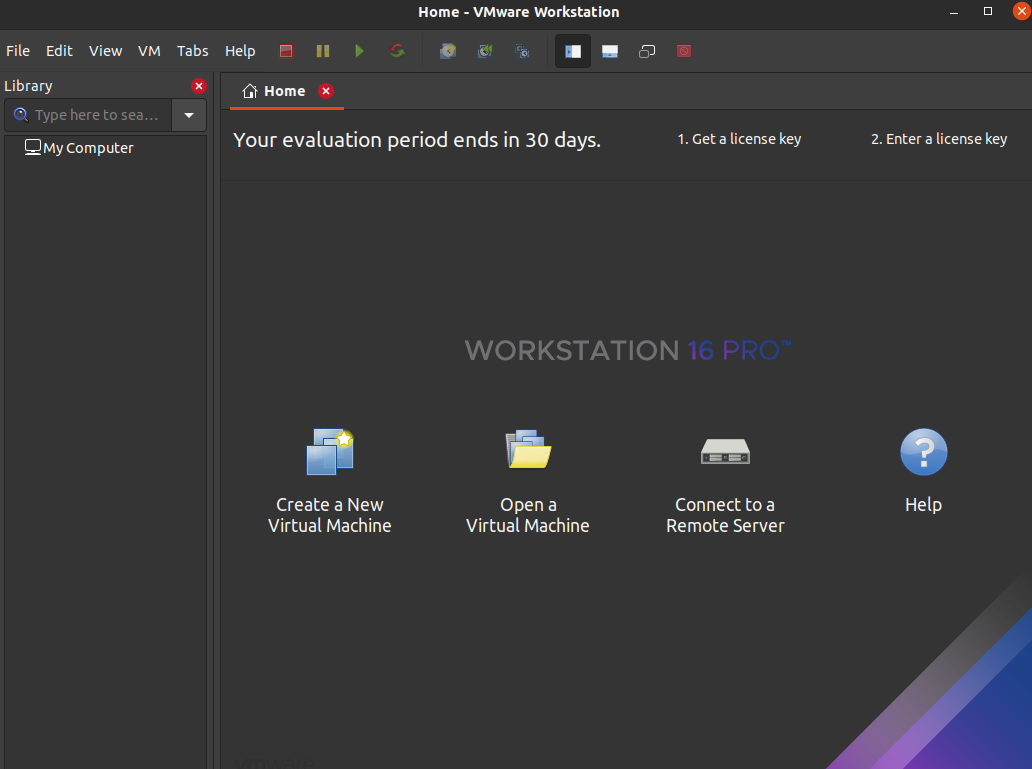
Task: Click the library search field
Action: tap(88, 115)
